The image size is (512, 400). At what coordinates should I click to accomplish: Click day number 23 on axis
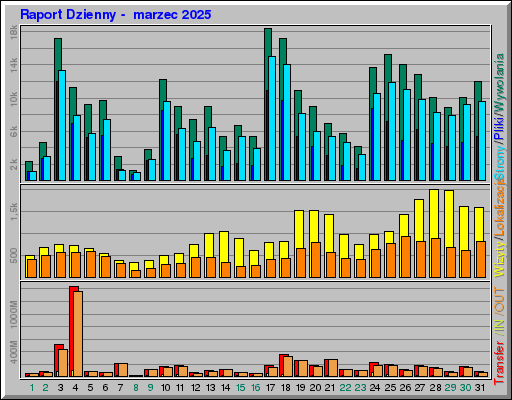[x=360, y=388]
